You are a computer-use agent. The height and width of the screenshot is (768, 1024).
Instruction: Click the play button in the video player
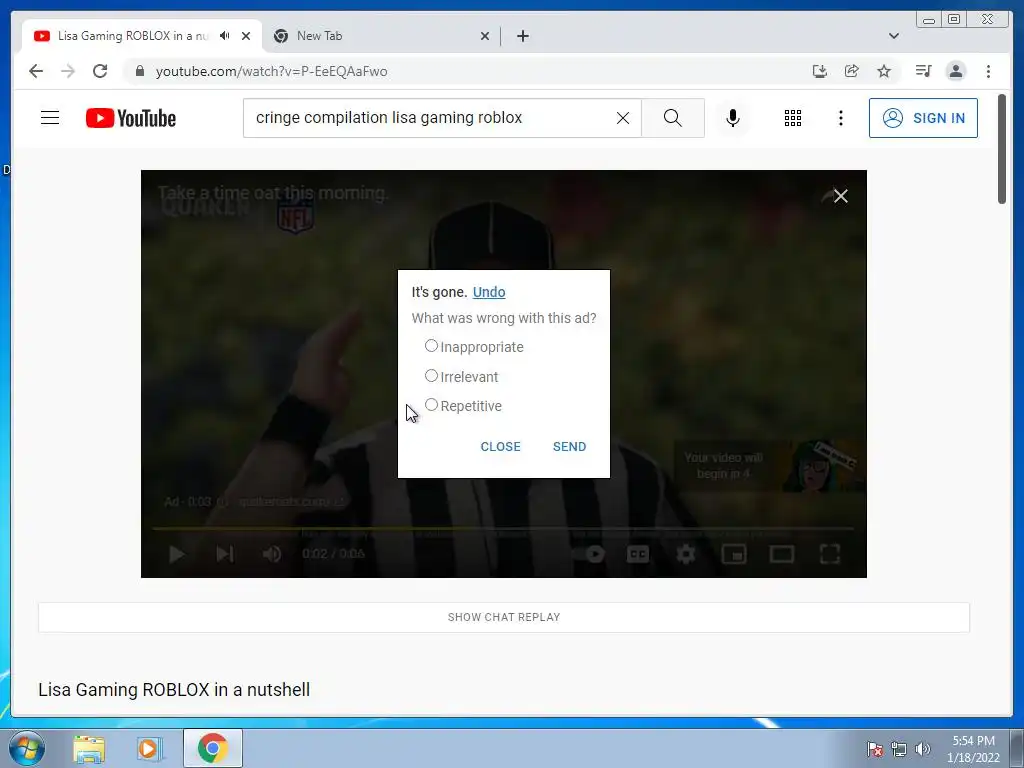(176, 554)
